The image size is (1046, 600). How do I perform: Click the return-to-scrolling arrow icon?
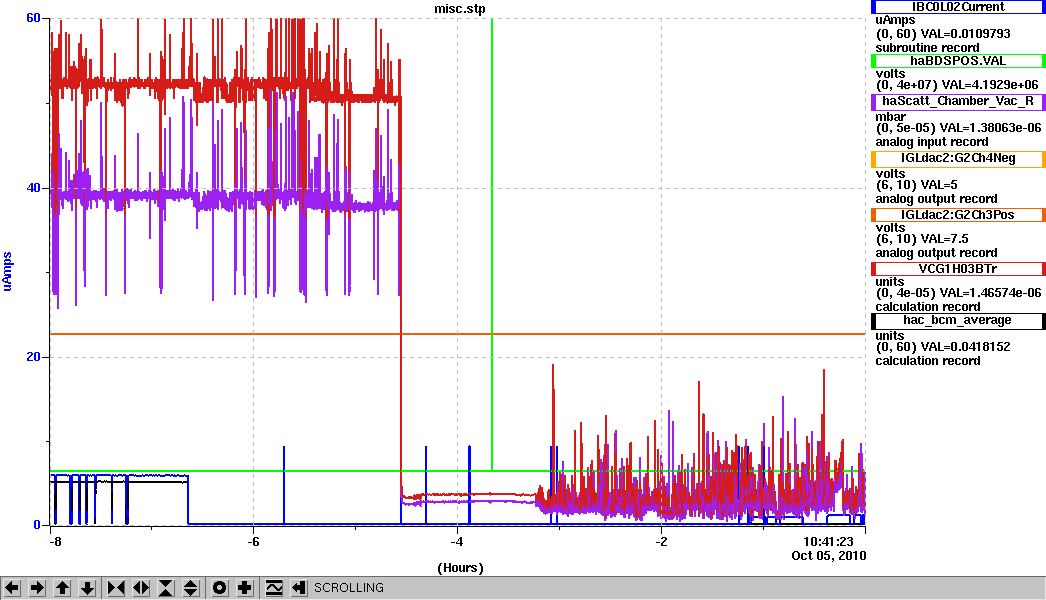pos(299,588)
